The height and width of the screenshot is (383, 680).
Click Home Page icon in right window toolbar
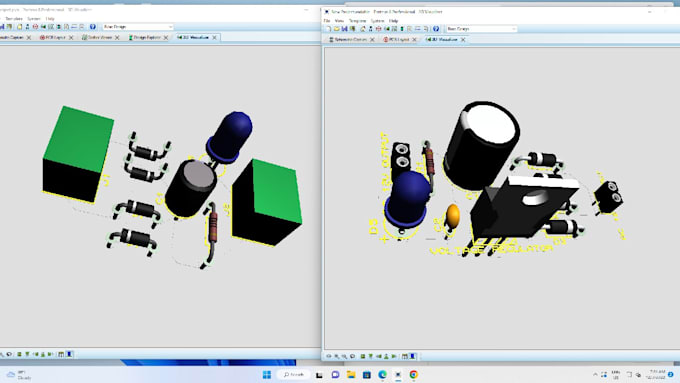point(363,29)
